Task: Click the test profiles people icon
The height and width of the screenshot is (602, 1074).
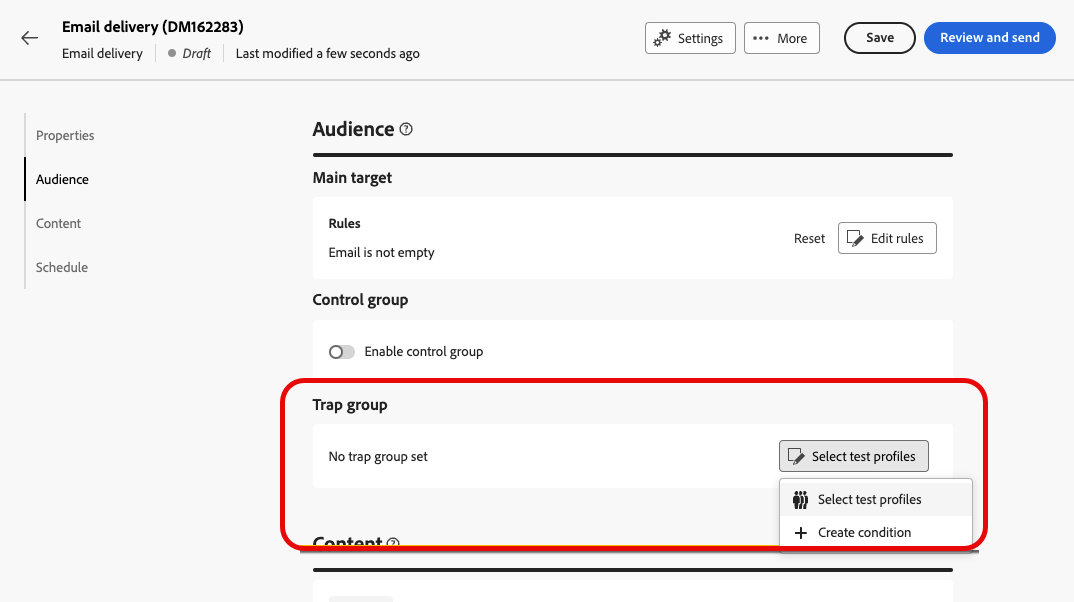Action: pyautogui.click(x=800, y=500)
